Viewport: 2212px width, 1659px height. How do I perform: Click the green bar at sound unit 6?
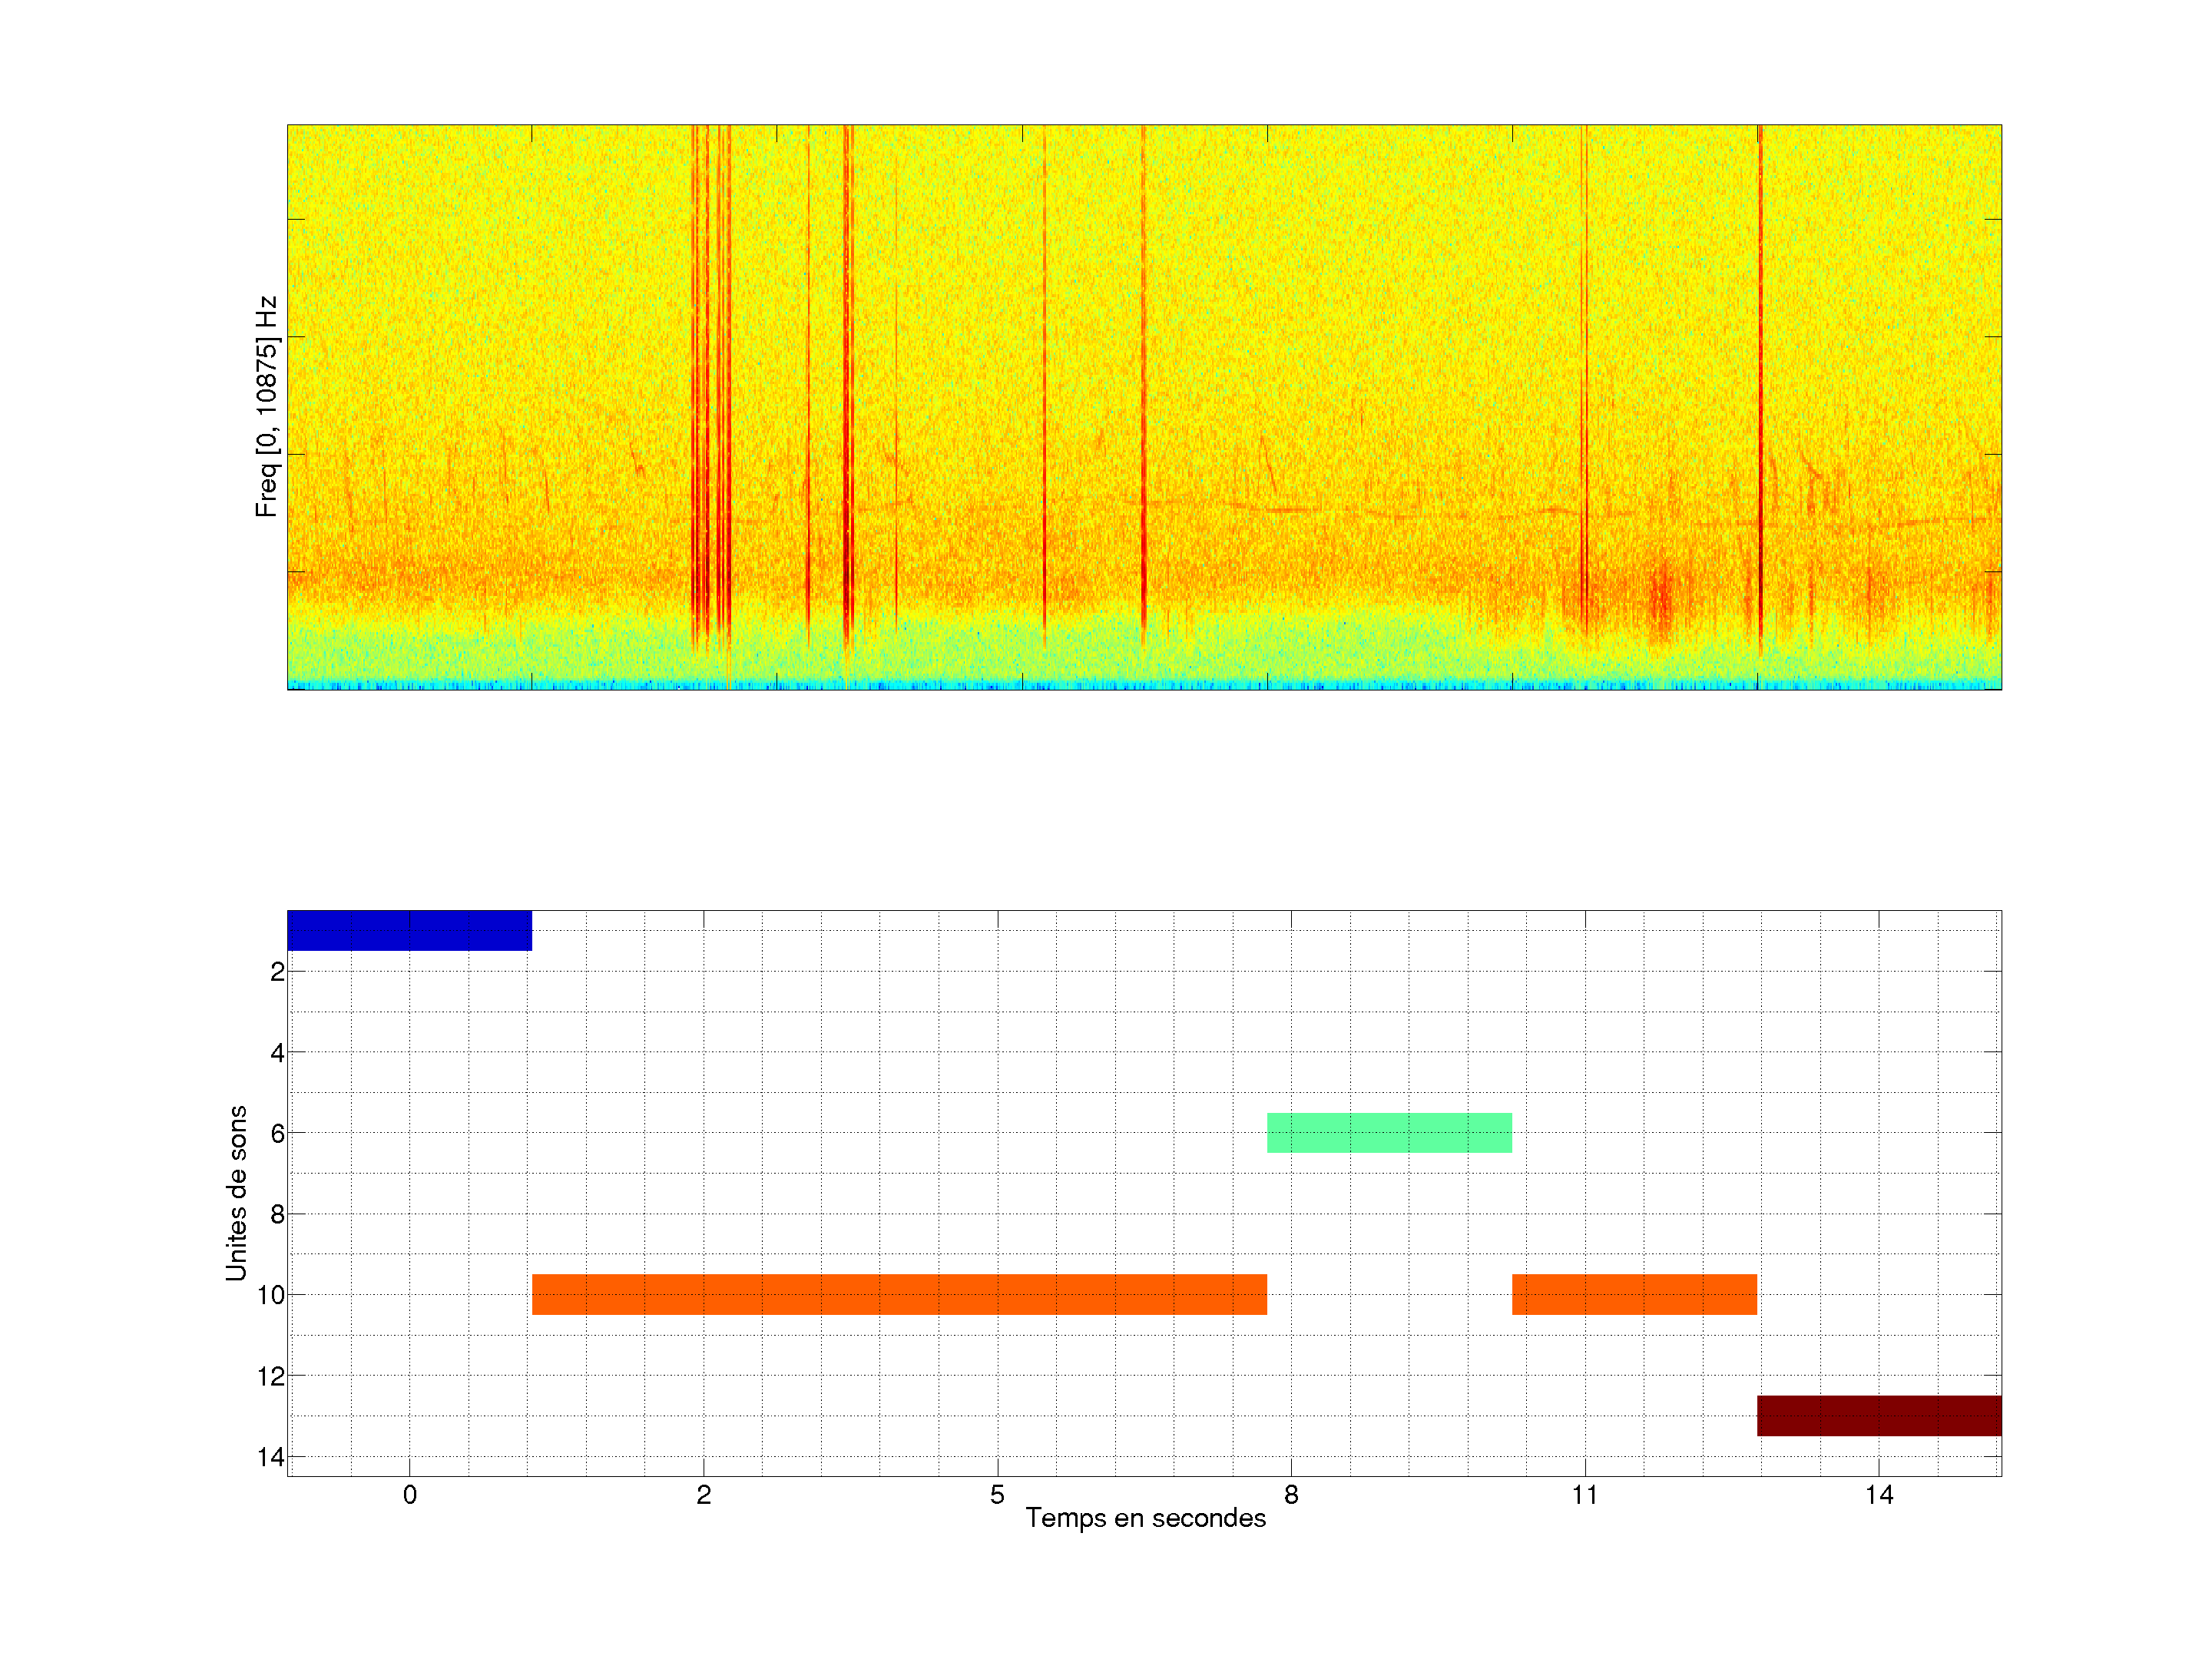[1389, 1132]
